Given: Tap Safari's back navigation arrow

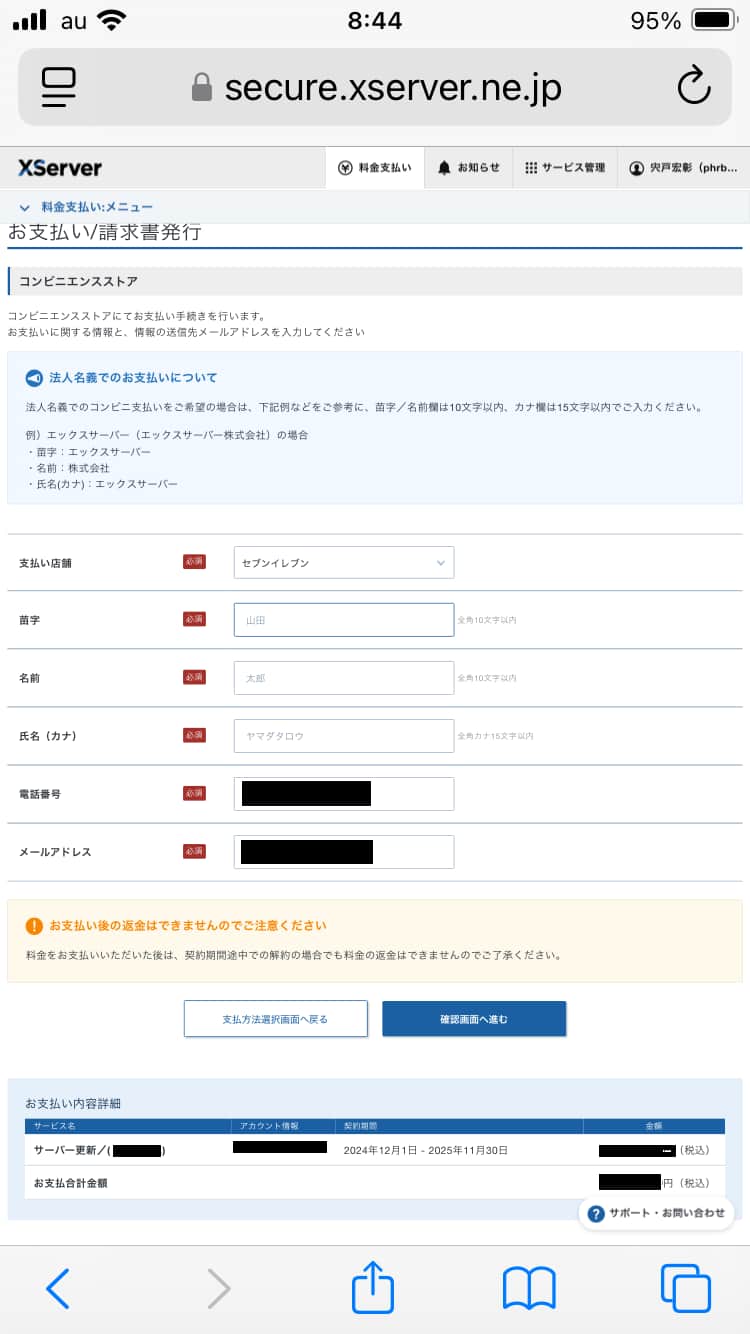Looking at the screenshot, I should 57,1289.
